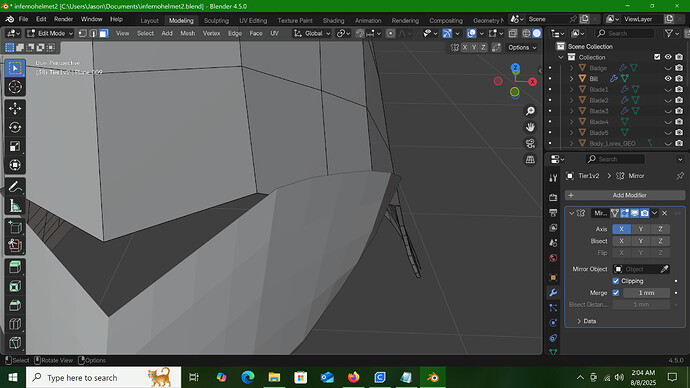This screenshot has height=388, width=690.
Task: Toggle Mirror modifier show in edit mode
Action: coord(624,213)
